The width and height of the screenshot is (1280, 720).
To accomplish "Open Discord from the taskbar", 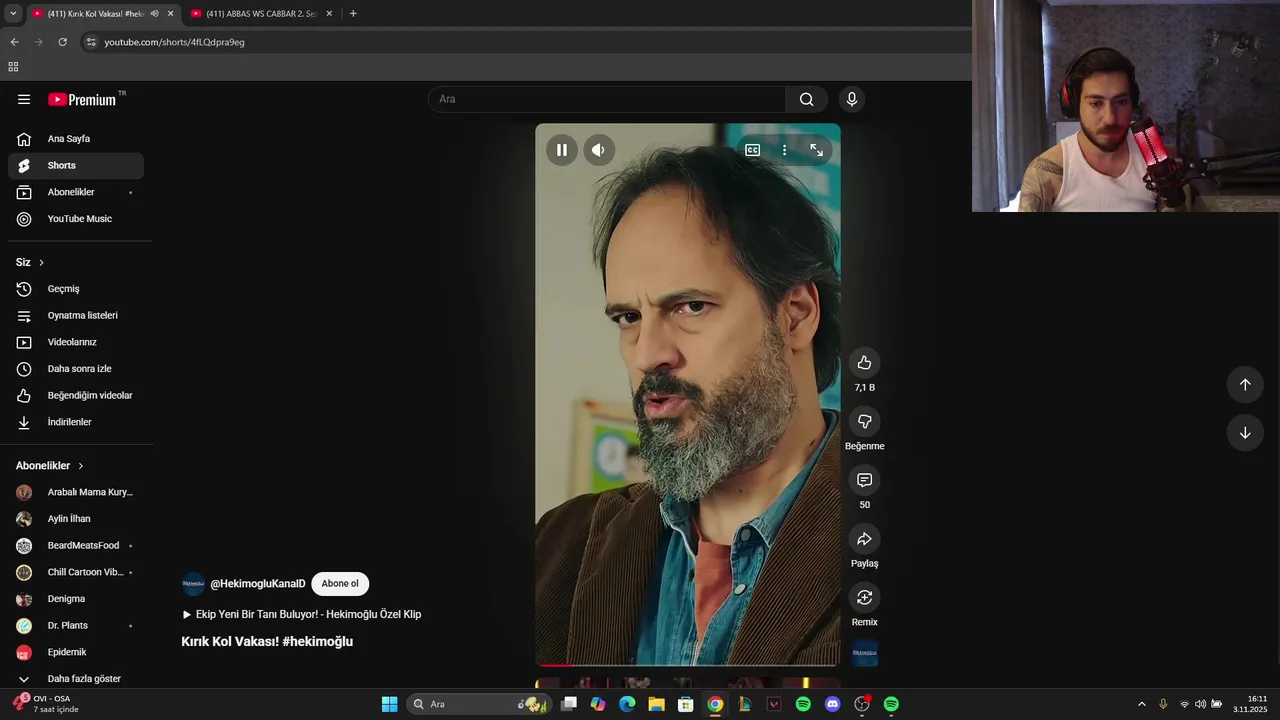I will pyautogui.click(x=832, y=704).
